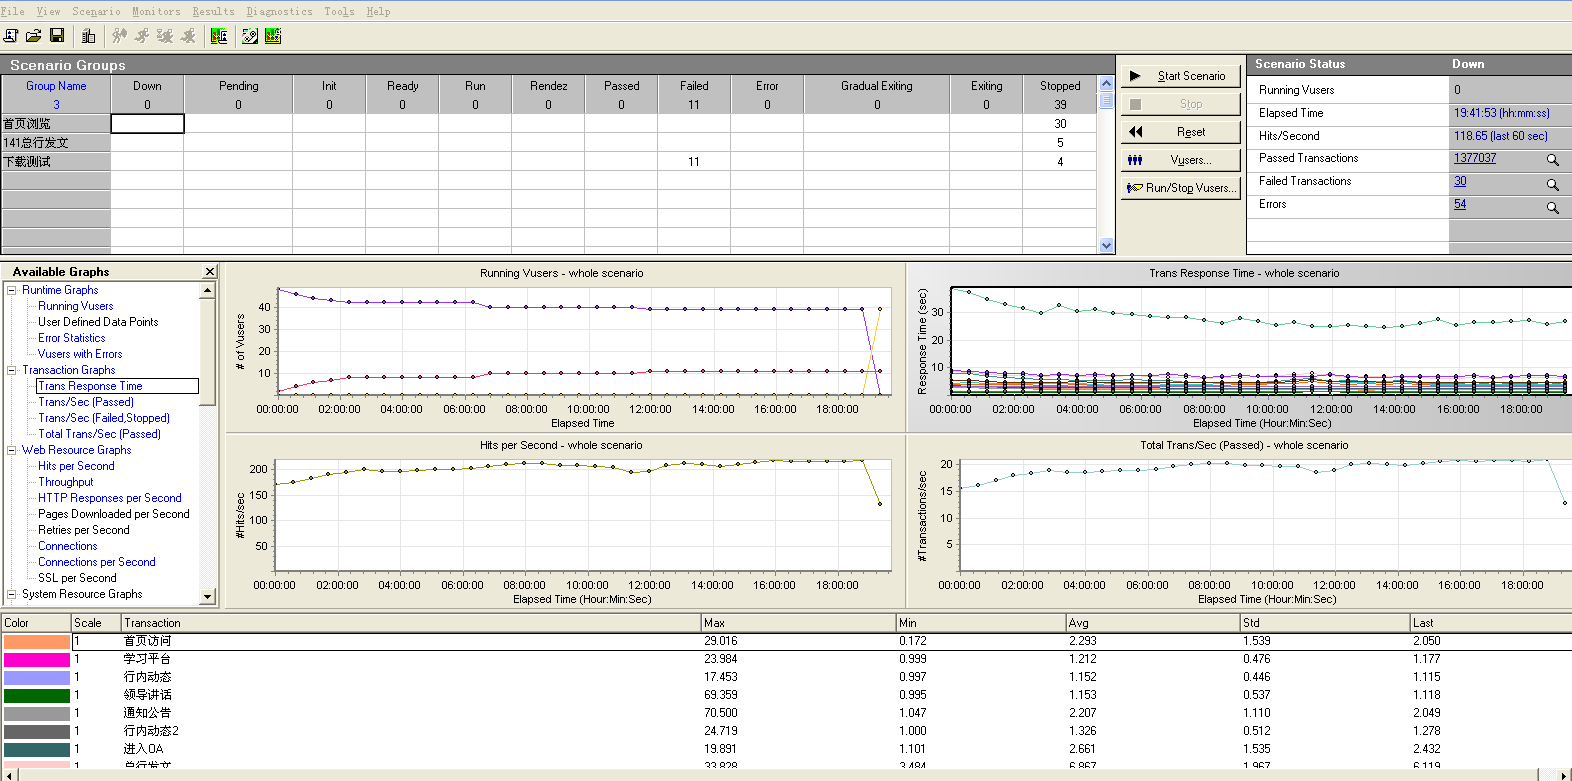Select HTTP Responses per Second item

pos(110,498)
